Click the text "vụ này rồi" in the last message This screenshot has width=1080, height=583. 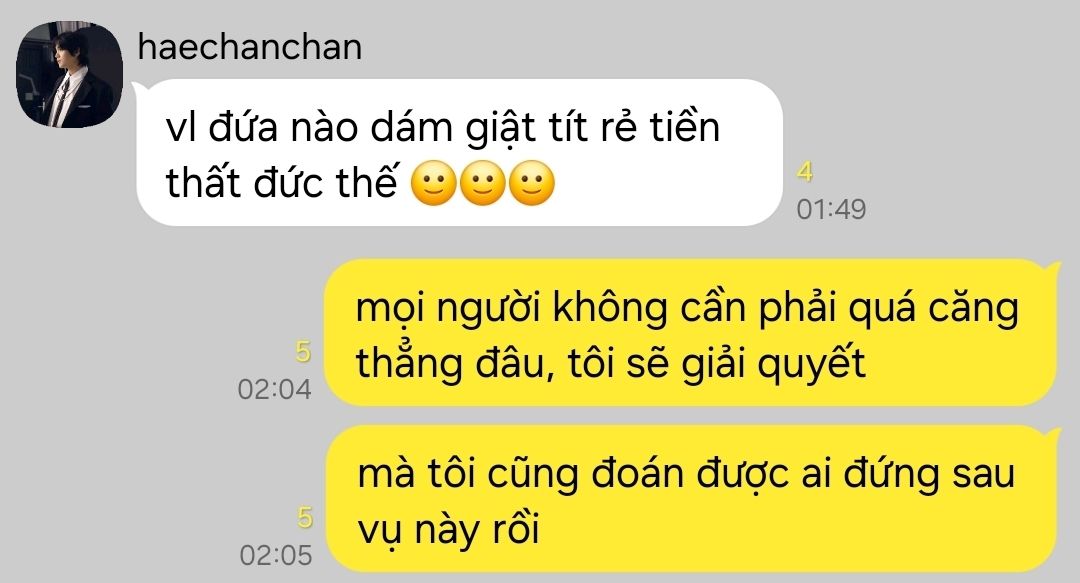click(x=448, y=531)
